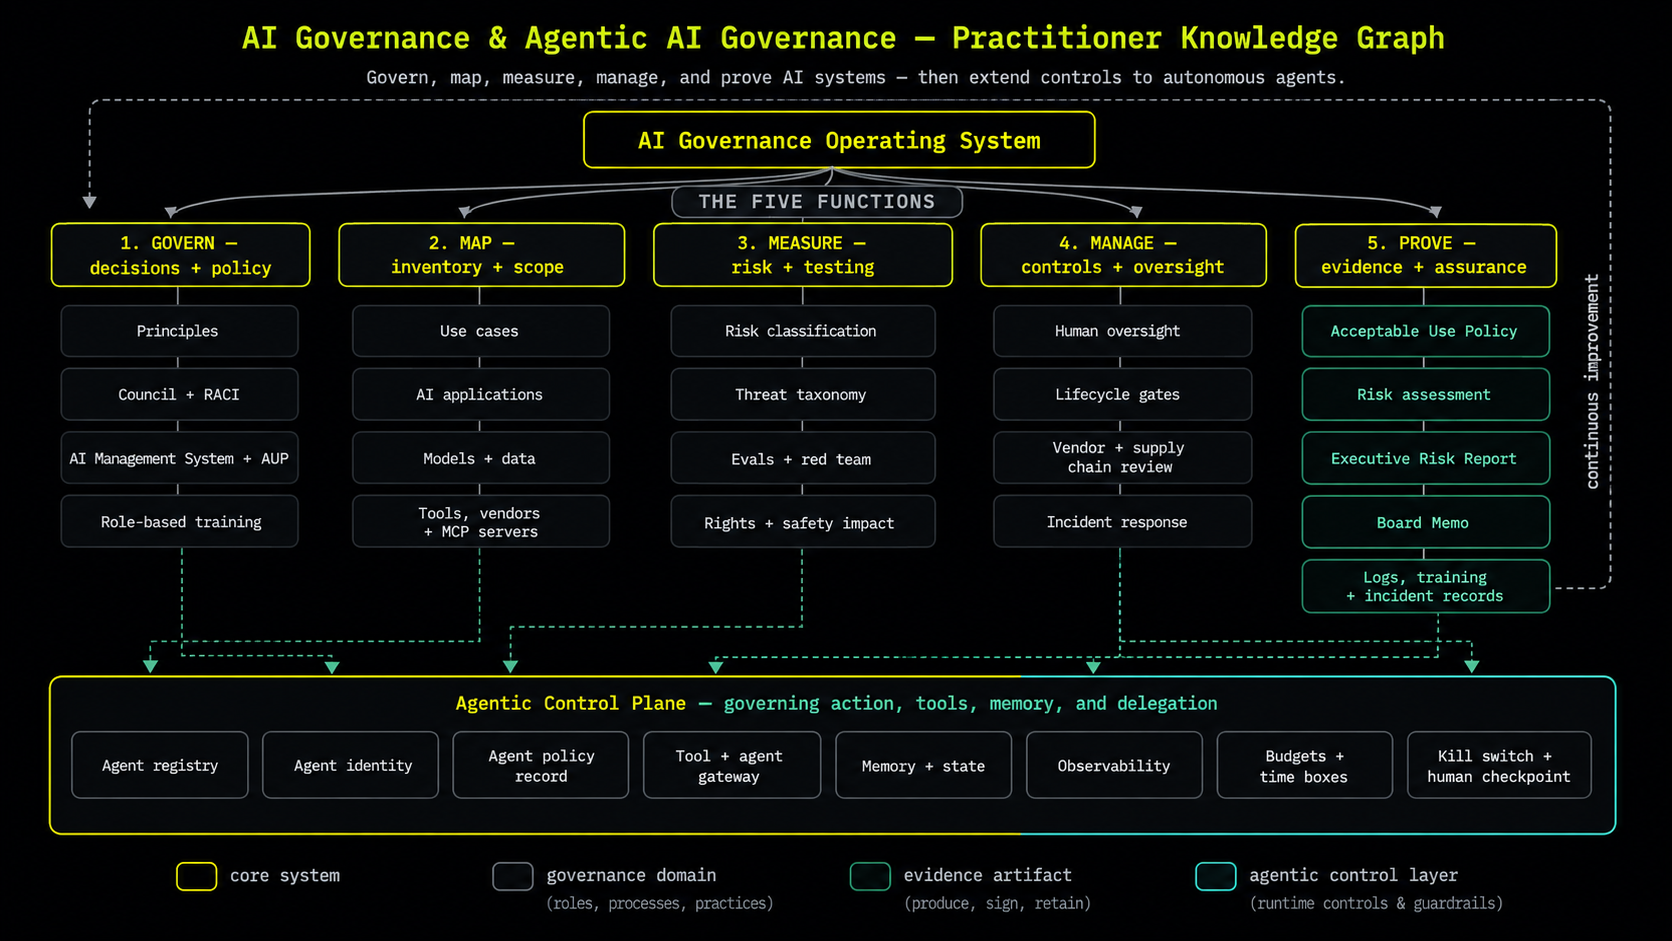
Task: Click the 5. PROVE evidence + assurance box
Action: (1425, 255)
